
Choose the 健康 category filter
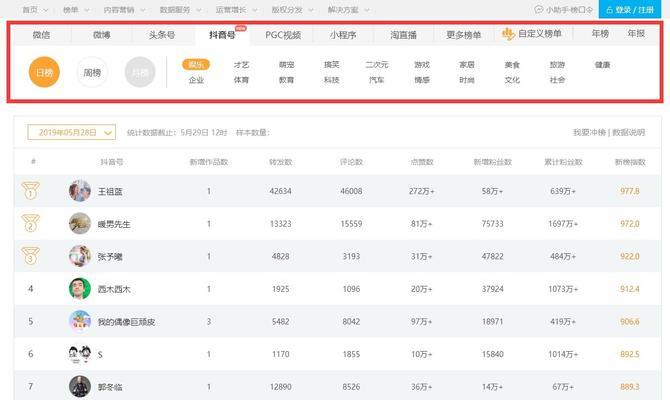602,65
